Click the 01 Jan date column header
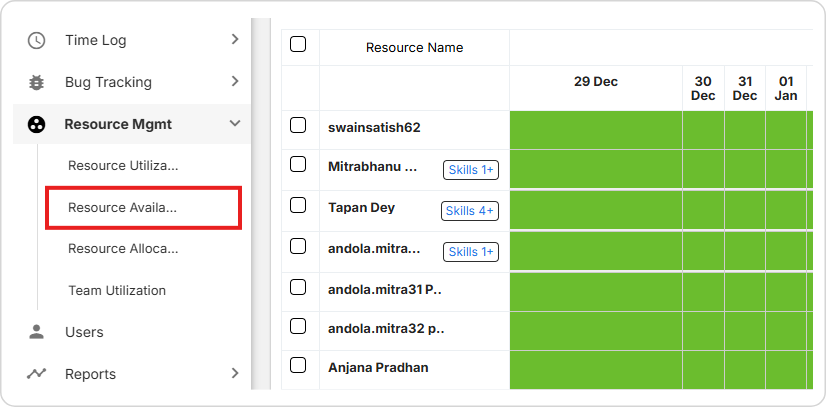Image resolution: width=826 pixels, height=407 pixels. (786, 88)
